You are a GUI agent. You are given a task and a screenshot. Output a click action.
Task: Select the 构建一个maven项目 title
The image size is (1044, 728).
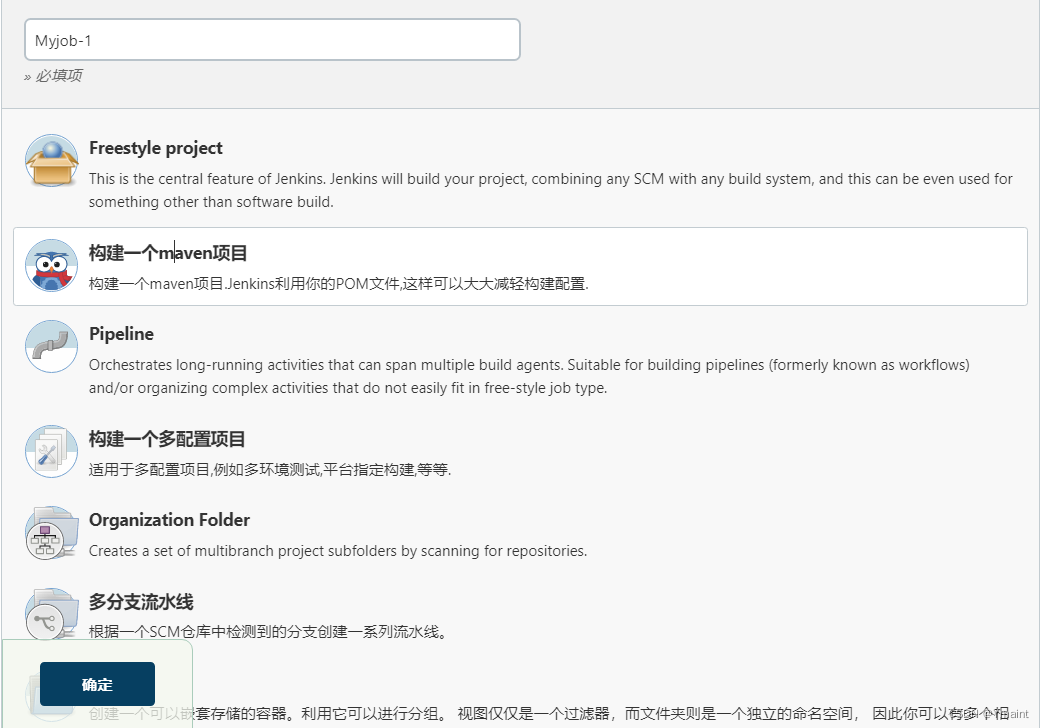pos(168,253)
